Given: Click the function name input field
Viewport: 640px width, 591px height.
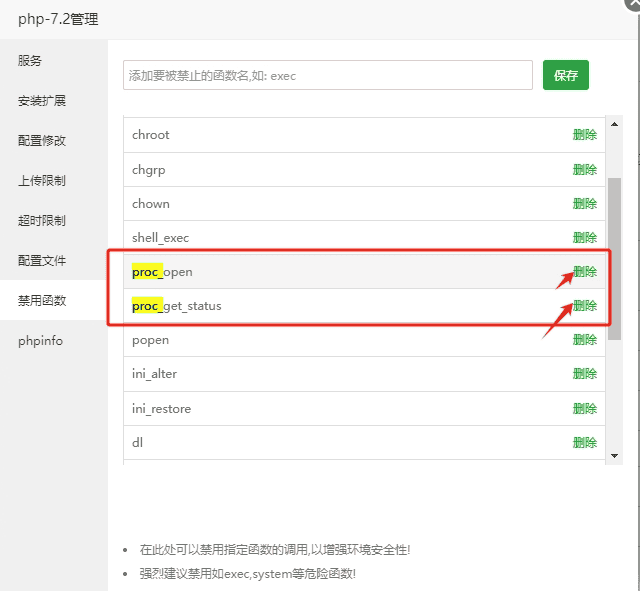Looking at the screenshot, I should tap(327, 75).
